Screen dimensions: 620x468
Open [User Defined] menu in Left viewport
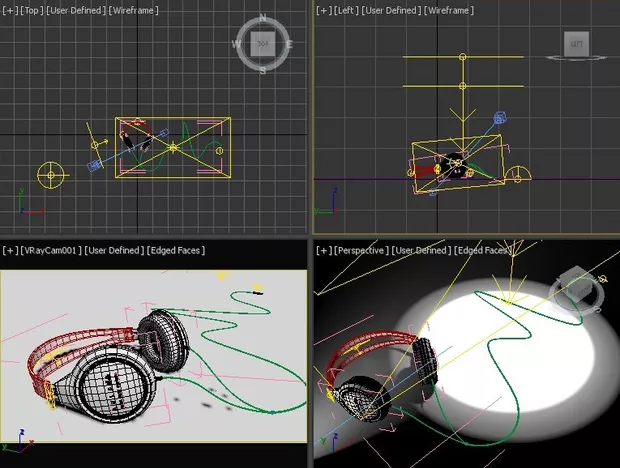click(391, 11)
